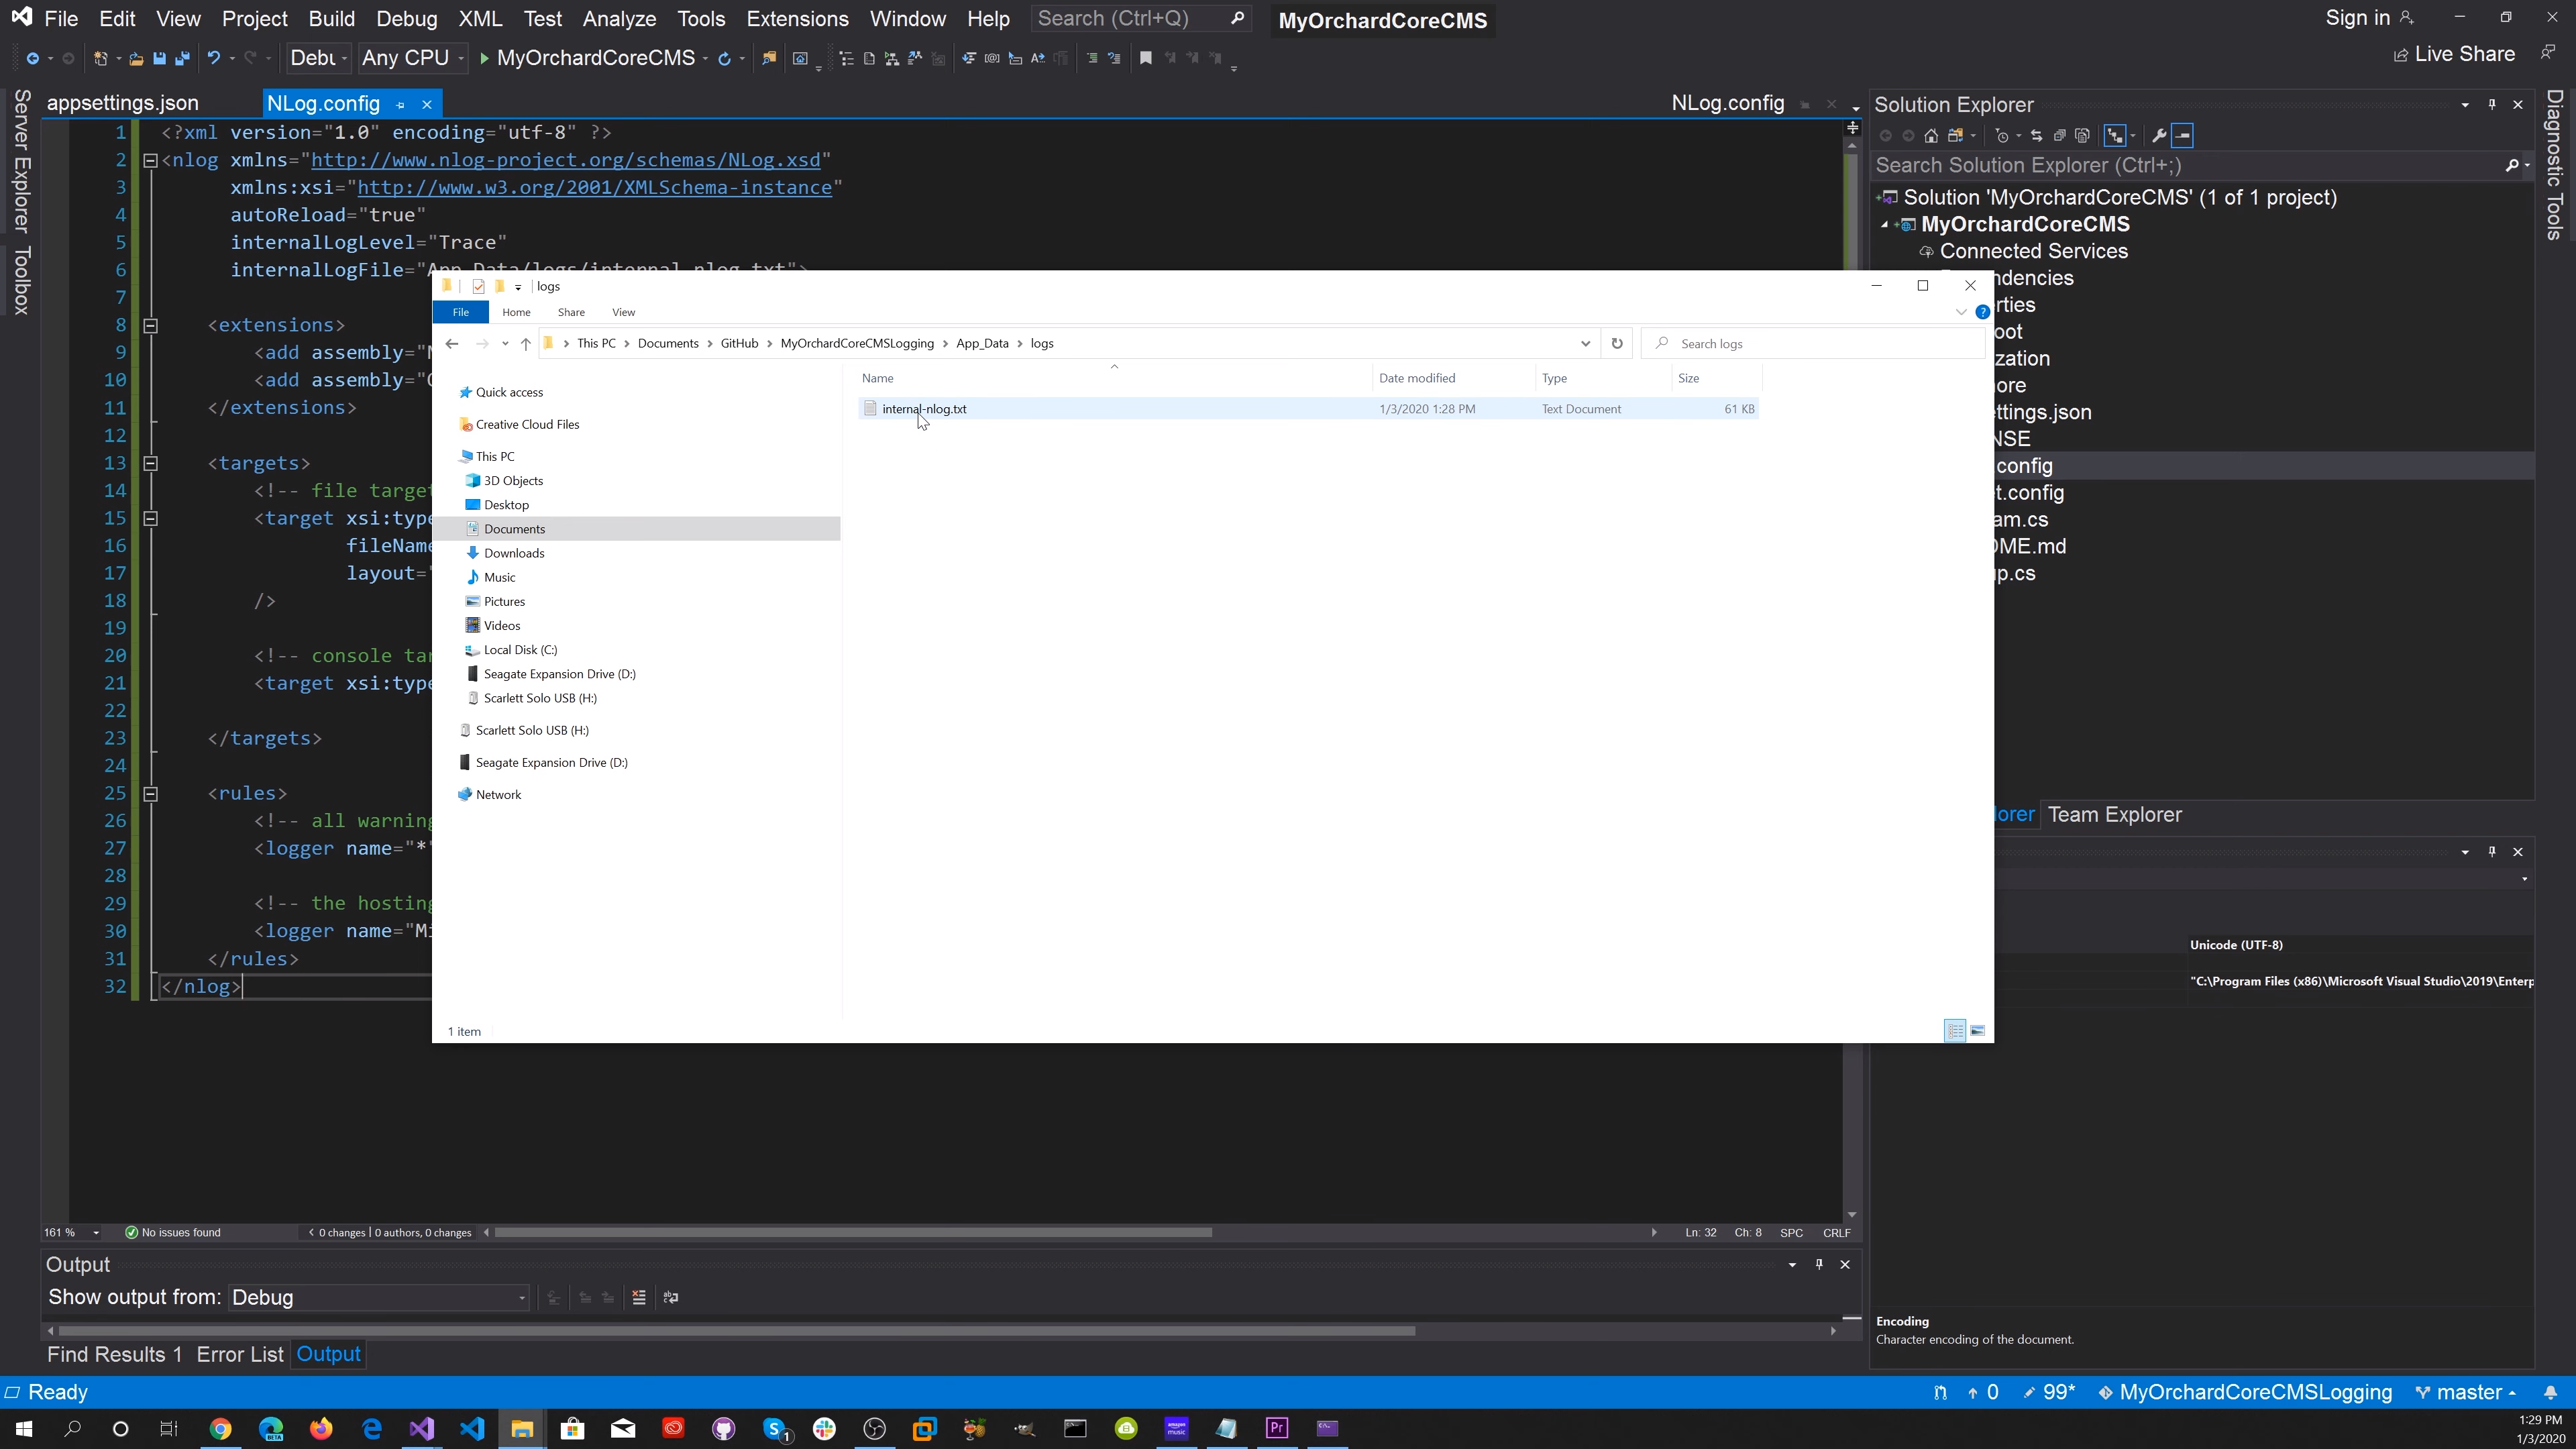The width and height of the screenshot is (2576, 1449).
Task: Undo the last edit in Visual Studio
Action: coord(213,59)
